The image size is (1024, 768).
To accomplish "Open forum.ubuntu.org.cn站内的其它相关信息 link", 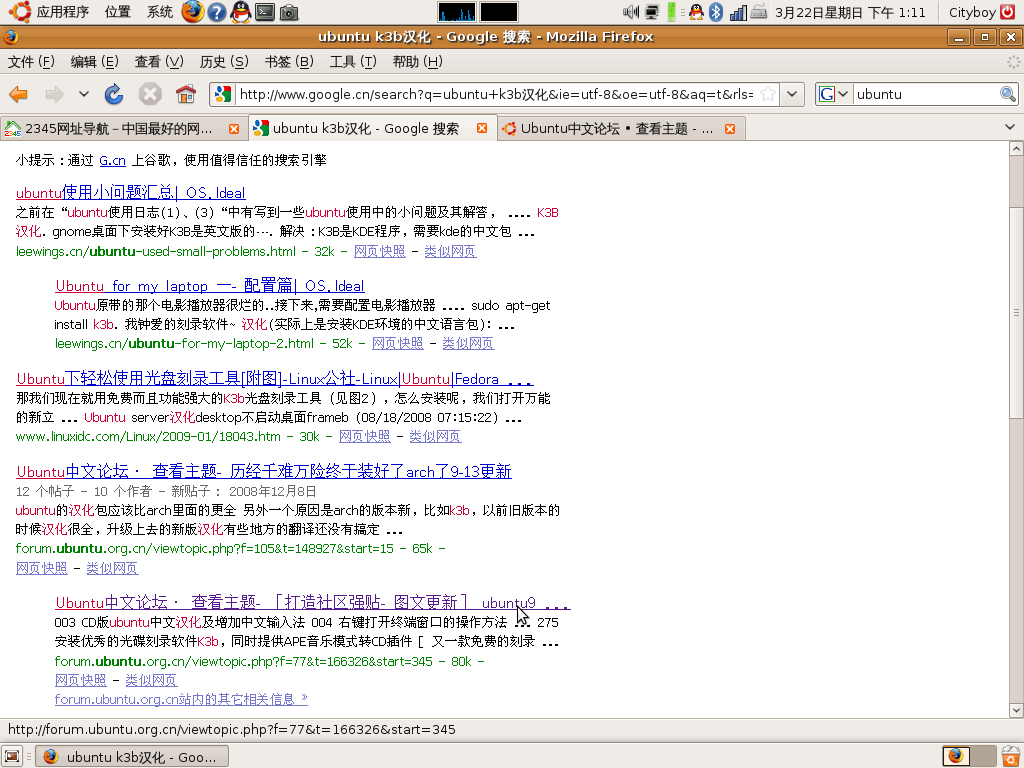I will pos(181,699).
